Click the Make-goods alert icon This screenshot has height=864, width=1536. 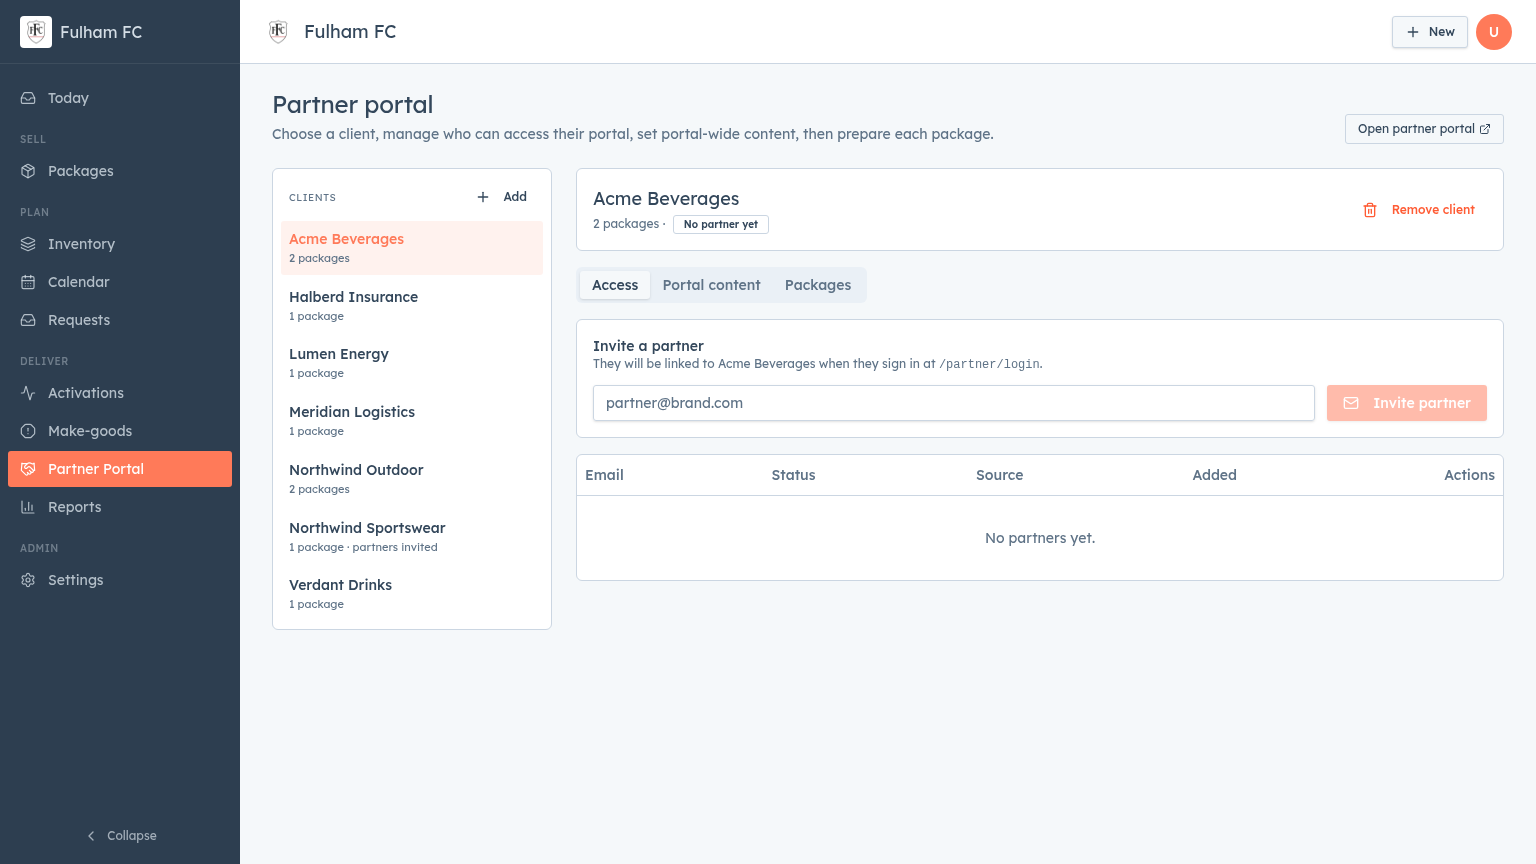tap(28, 431)
